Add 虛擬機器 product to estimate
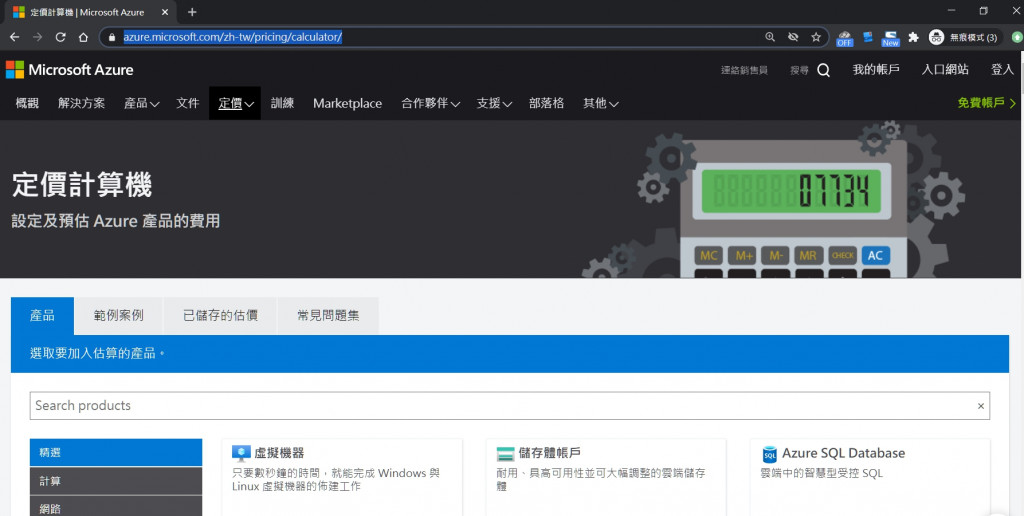 click(x=342, y=477)
